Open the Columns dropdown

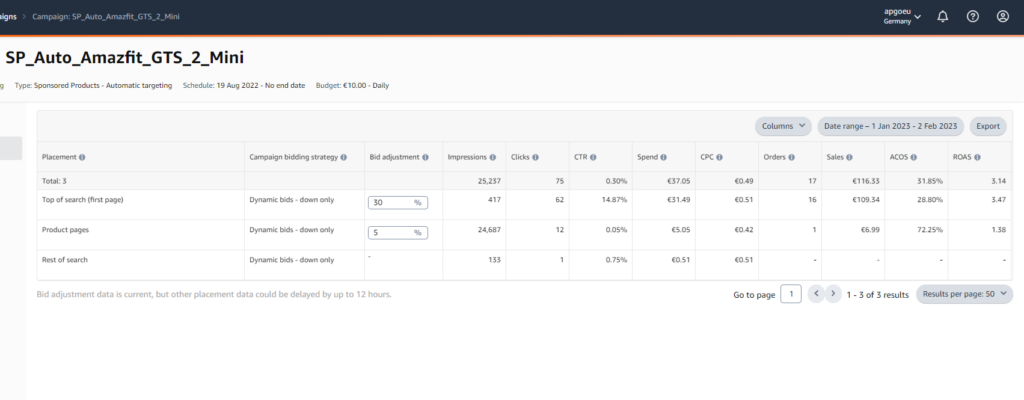(x=783, y=126)
